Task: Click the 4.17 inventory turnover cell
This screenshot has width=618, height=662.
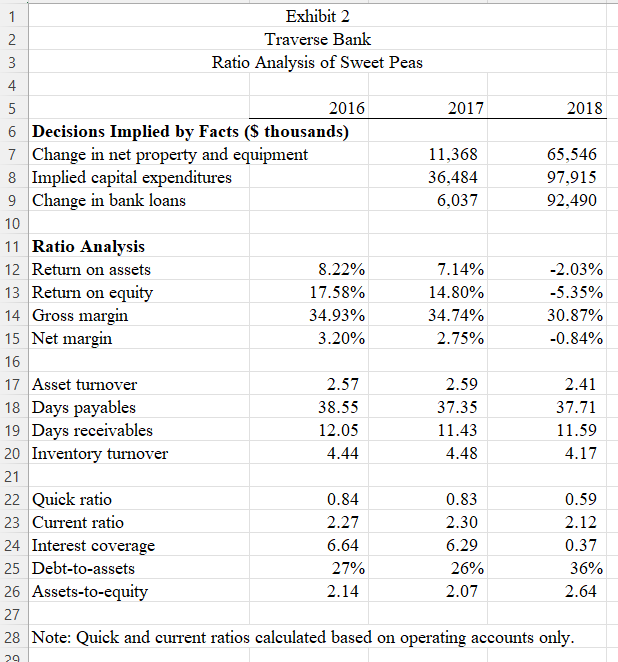Action: [547, 453]
